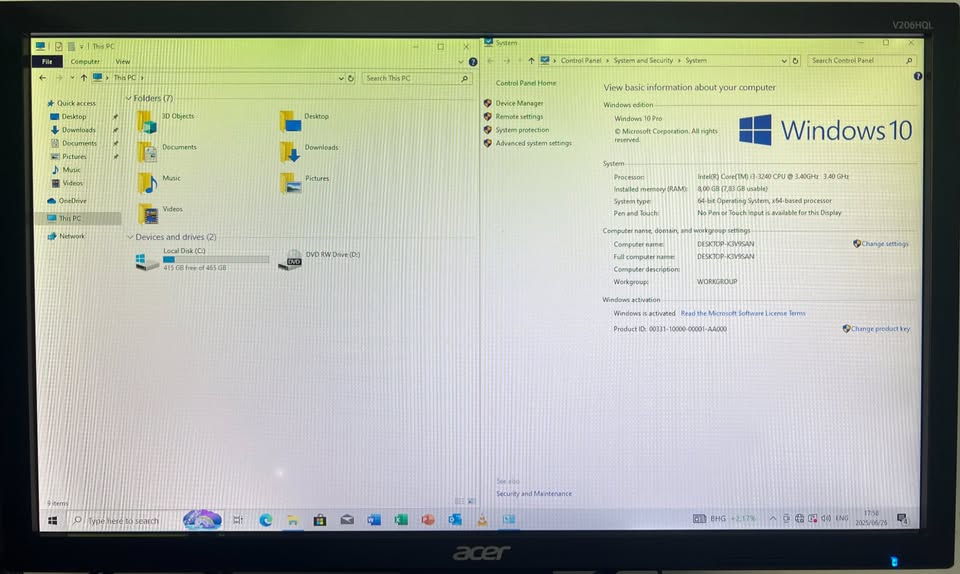Collapse the Folders (7) group

pos(129,99)
